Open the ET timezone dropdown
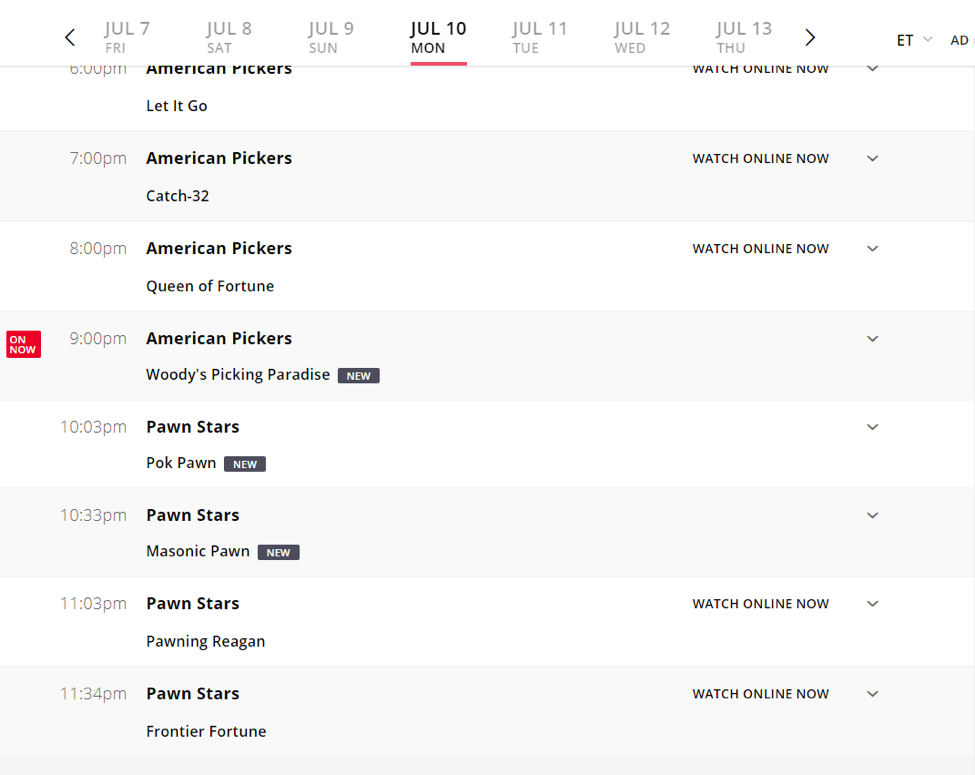The height and width of the screenshot is (775, 975). 914,40
